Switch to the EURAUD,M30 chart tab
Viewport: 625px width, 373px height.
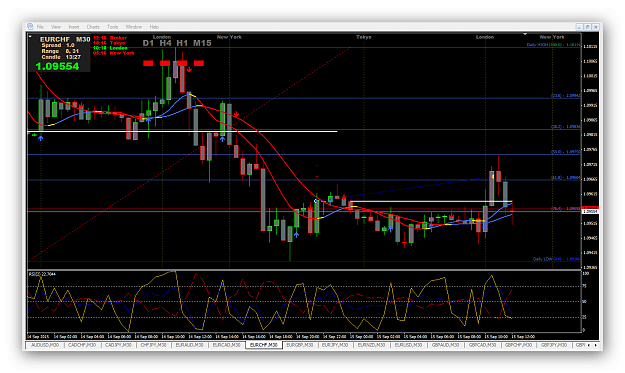tap(189, 345)
